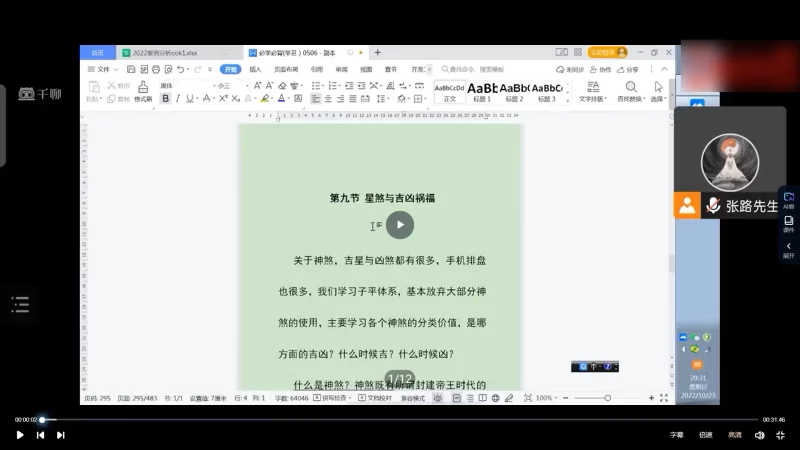
Task: Click the italic formatting icon
Action: click(x=178, y=98)
